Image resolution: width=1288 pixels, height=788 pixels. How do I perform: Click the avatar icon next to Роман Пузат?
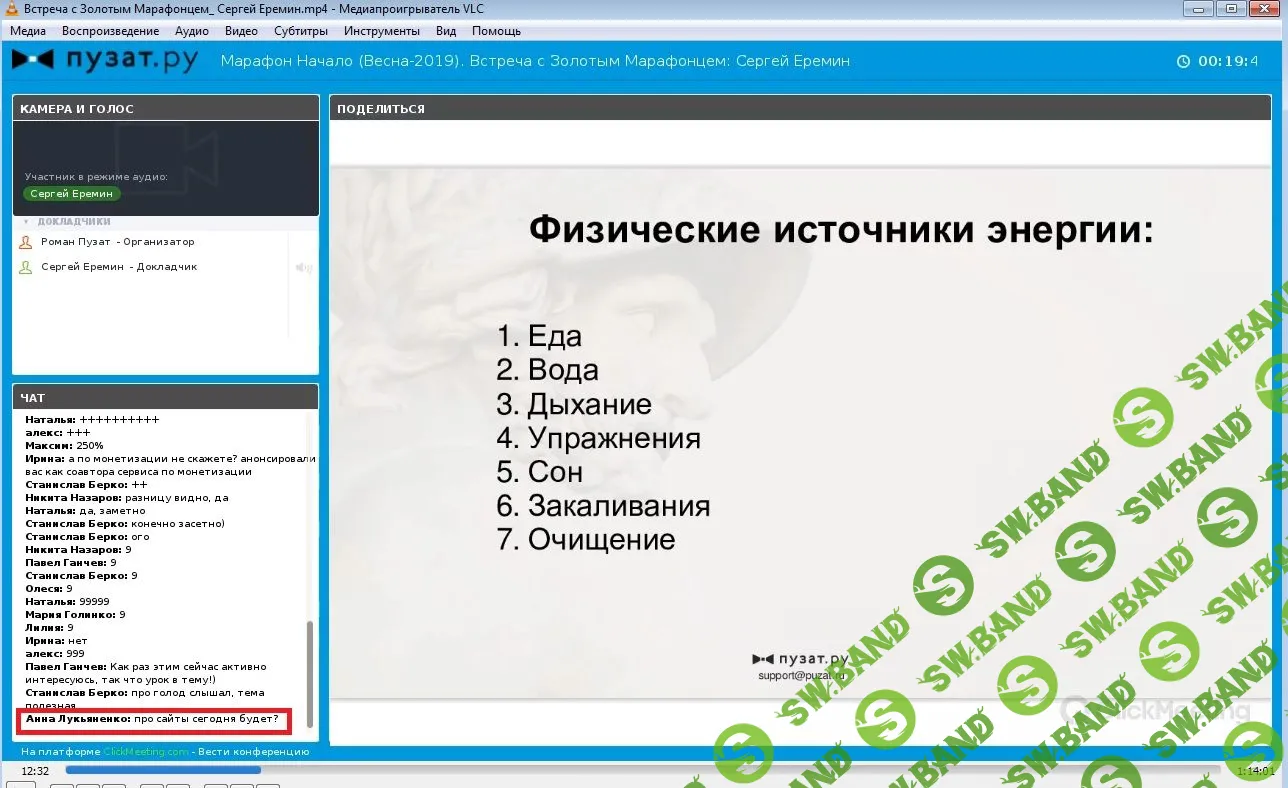point(26,242)
